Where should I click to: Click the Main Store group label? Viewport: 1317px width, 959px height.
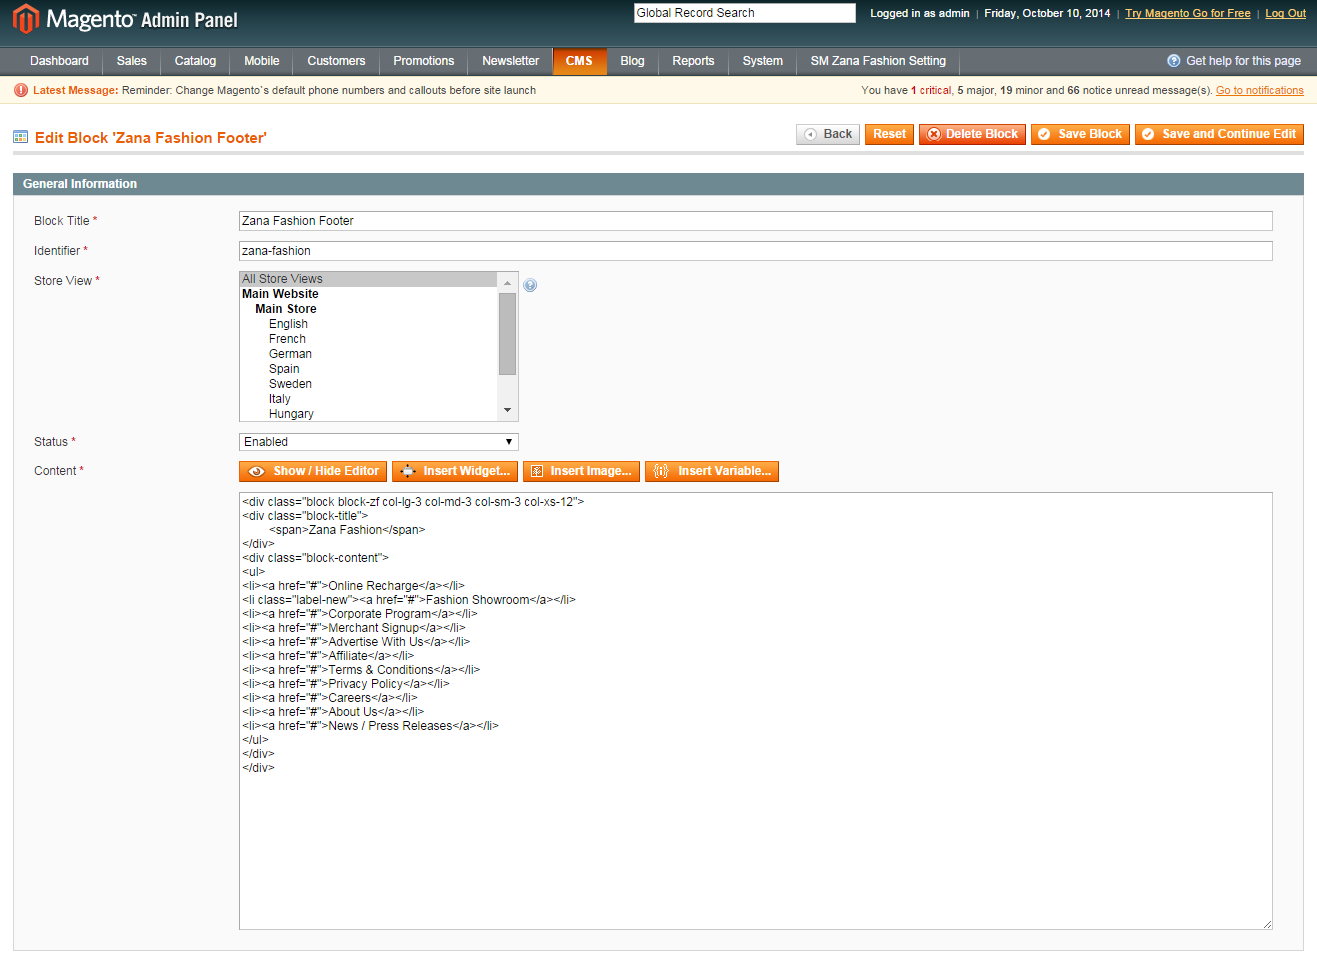286,309
